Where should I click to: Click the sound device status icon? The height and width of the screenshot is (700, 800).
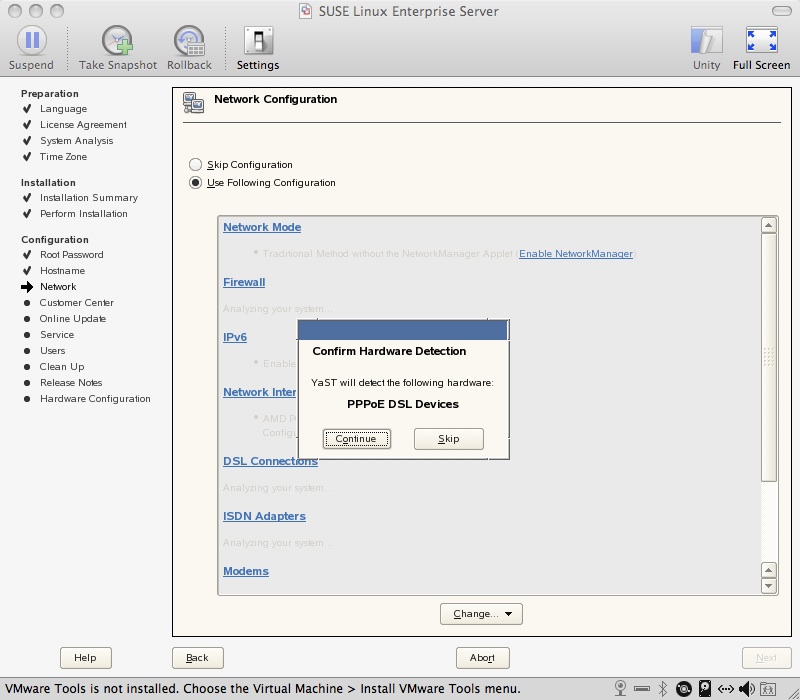tap(747, 689)
